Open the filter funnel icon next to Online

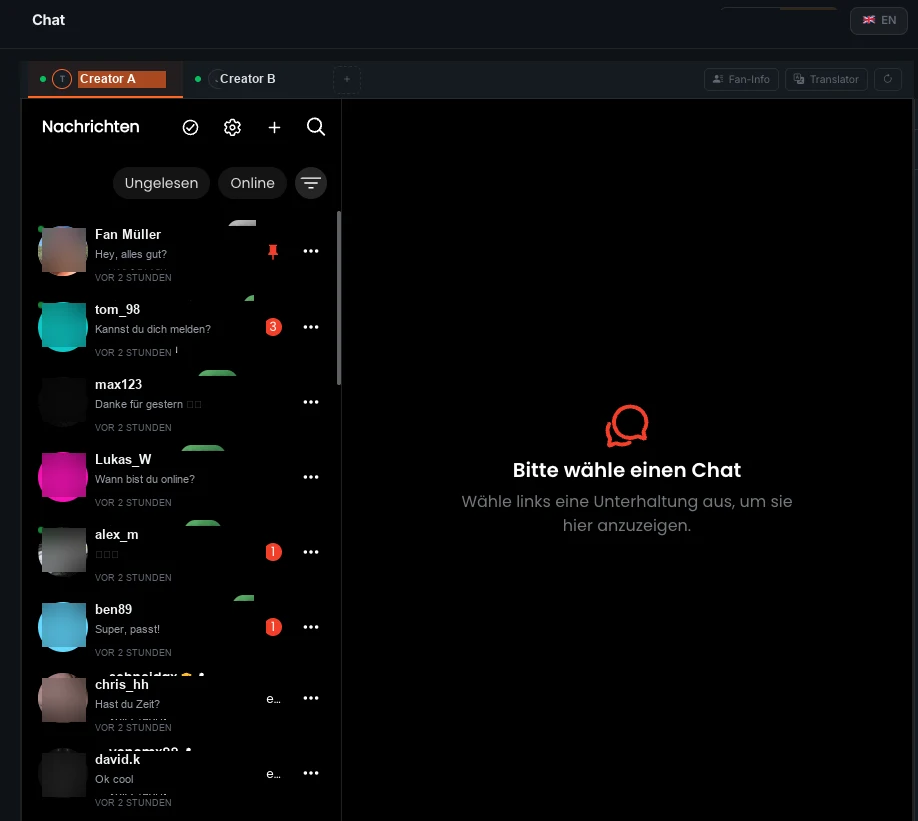(310, 183)
